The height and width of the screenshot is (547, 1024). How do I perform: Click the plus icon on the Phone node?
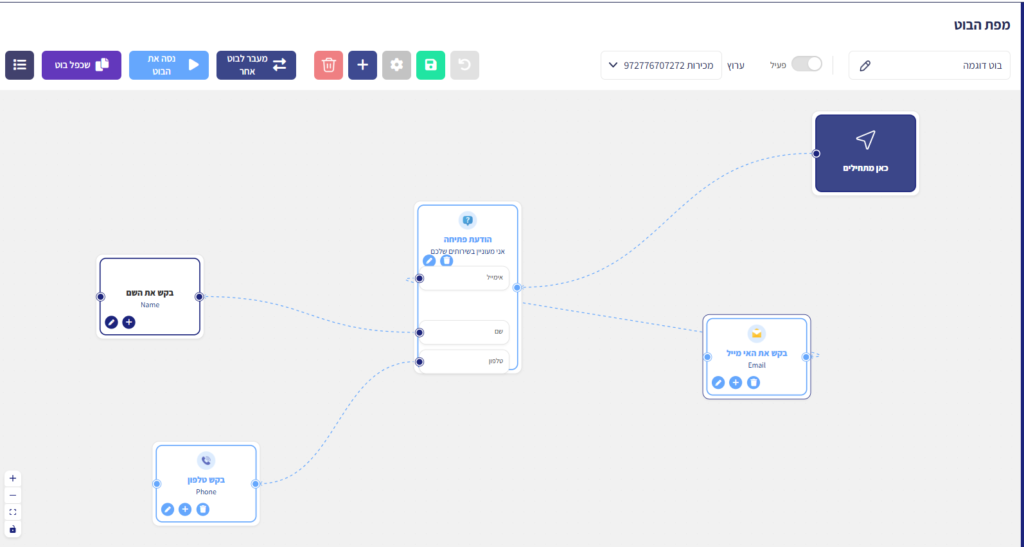(185, 509)
